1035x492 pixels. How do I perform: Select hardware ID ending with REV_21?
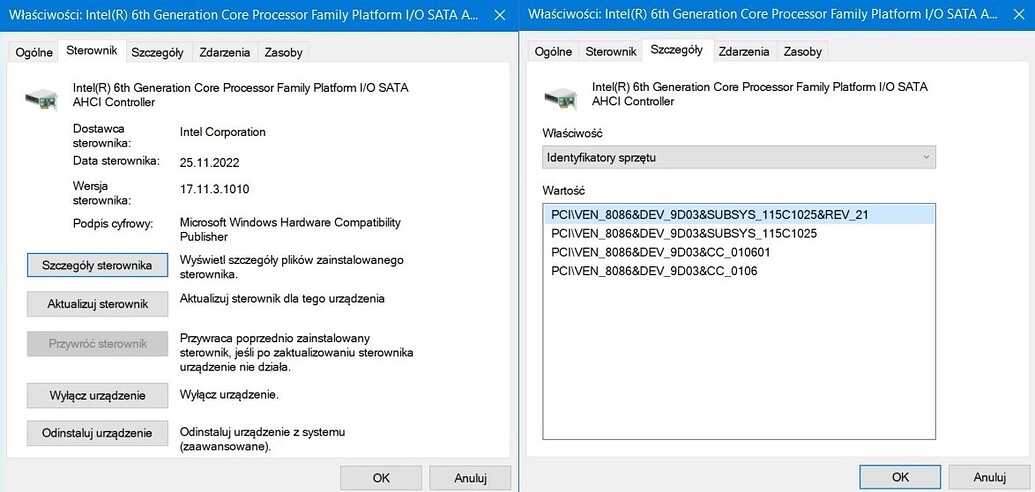(x=710, y=215)
